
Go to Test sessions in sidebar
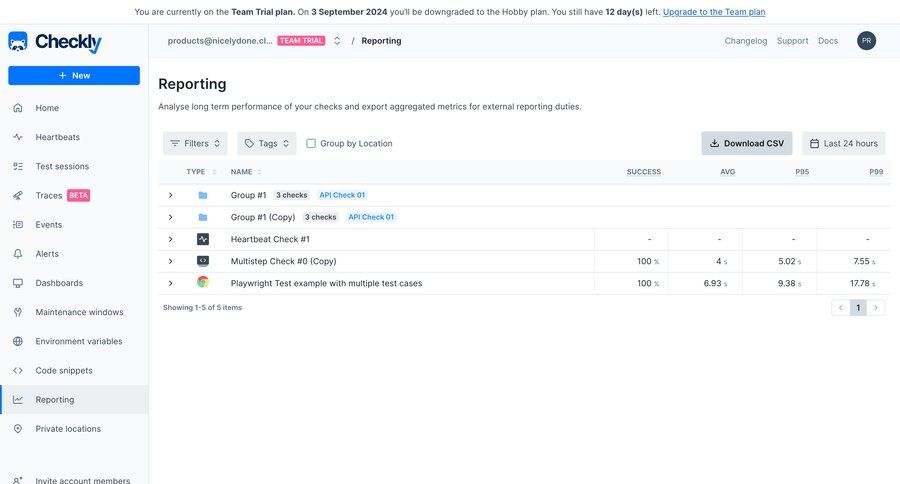point(62,166)
